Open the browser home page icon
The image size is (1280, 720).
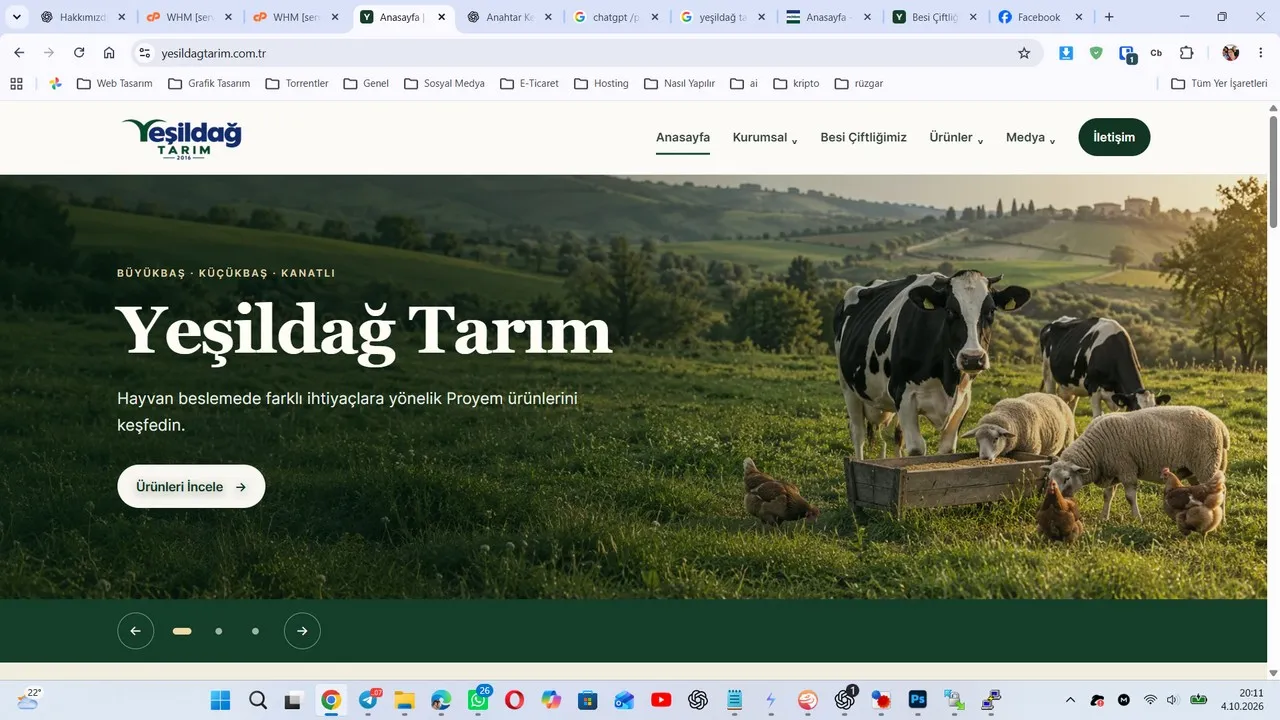coord(109,53)
